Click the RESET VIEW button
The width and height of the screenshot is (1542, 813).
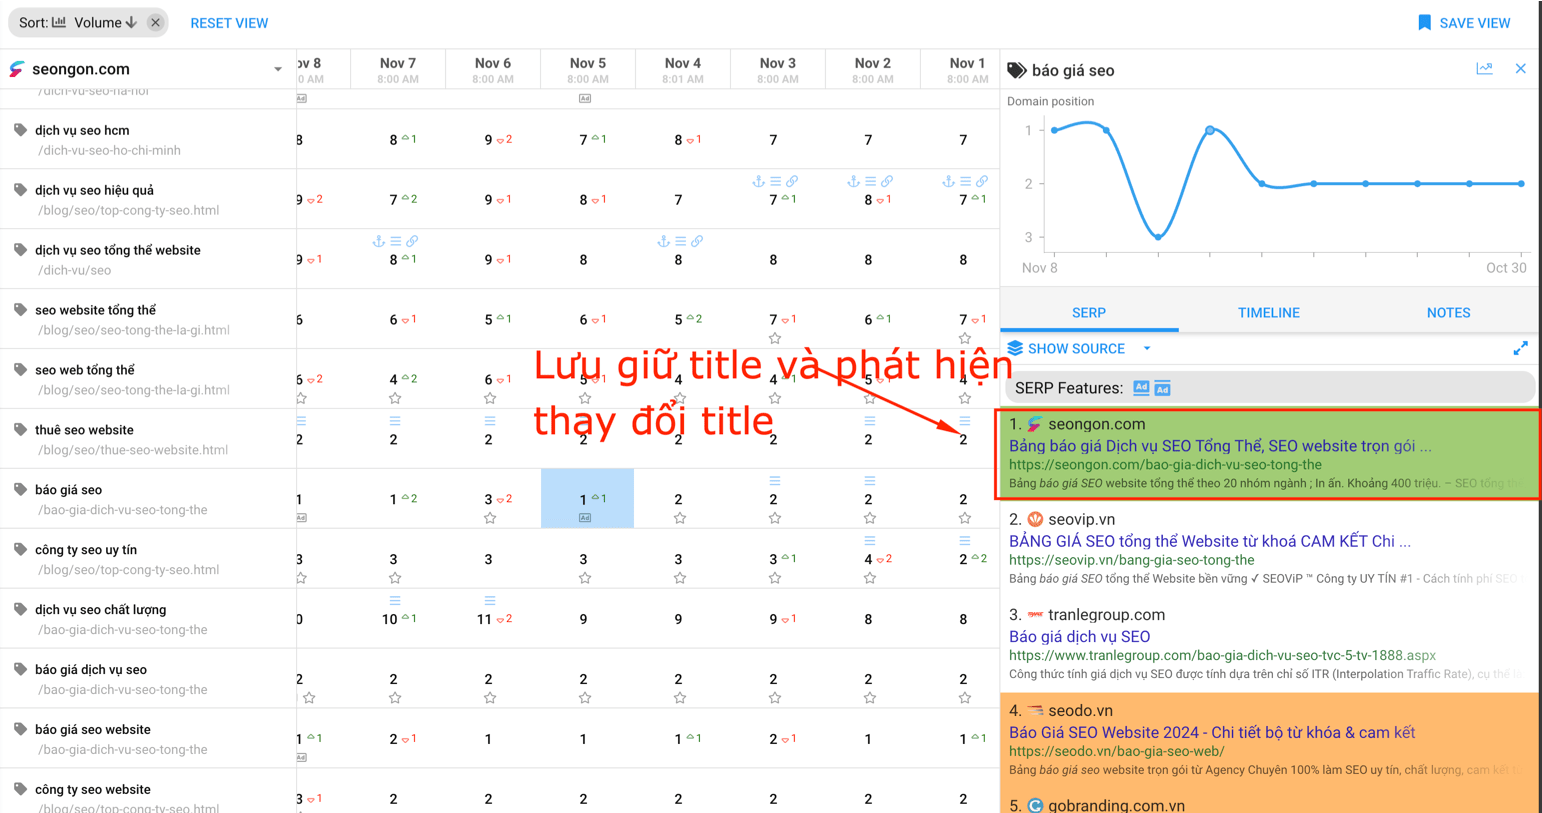pyautogui.click(x=229, y=22)
